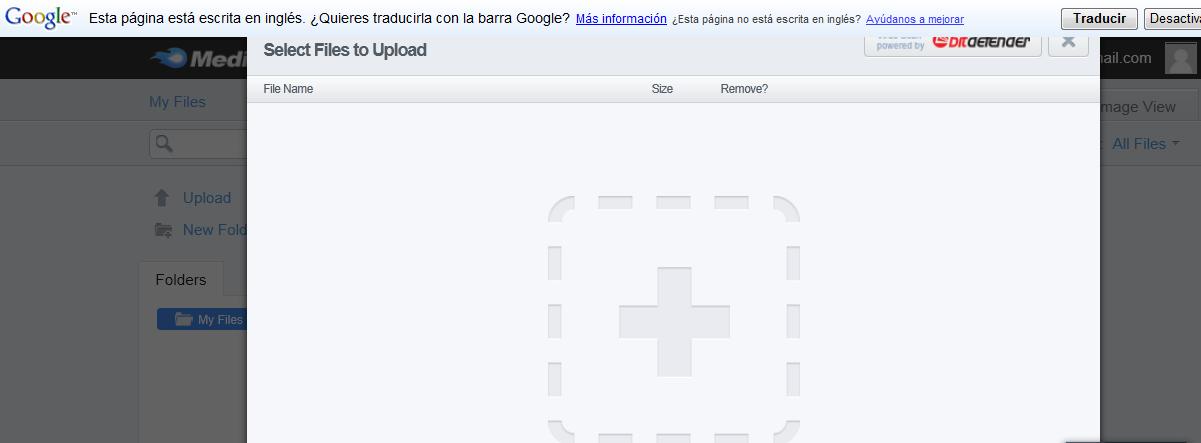1201x443 pixels.
Task: Click the New Folder icon
Action: (x=163, y=230)
